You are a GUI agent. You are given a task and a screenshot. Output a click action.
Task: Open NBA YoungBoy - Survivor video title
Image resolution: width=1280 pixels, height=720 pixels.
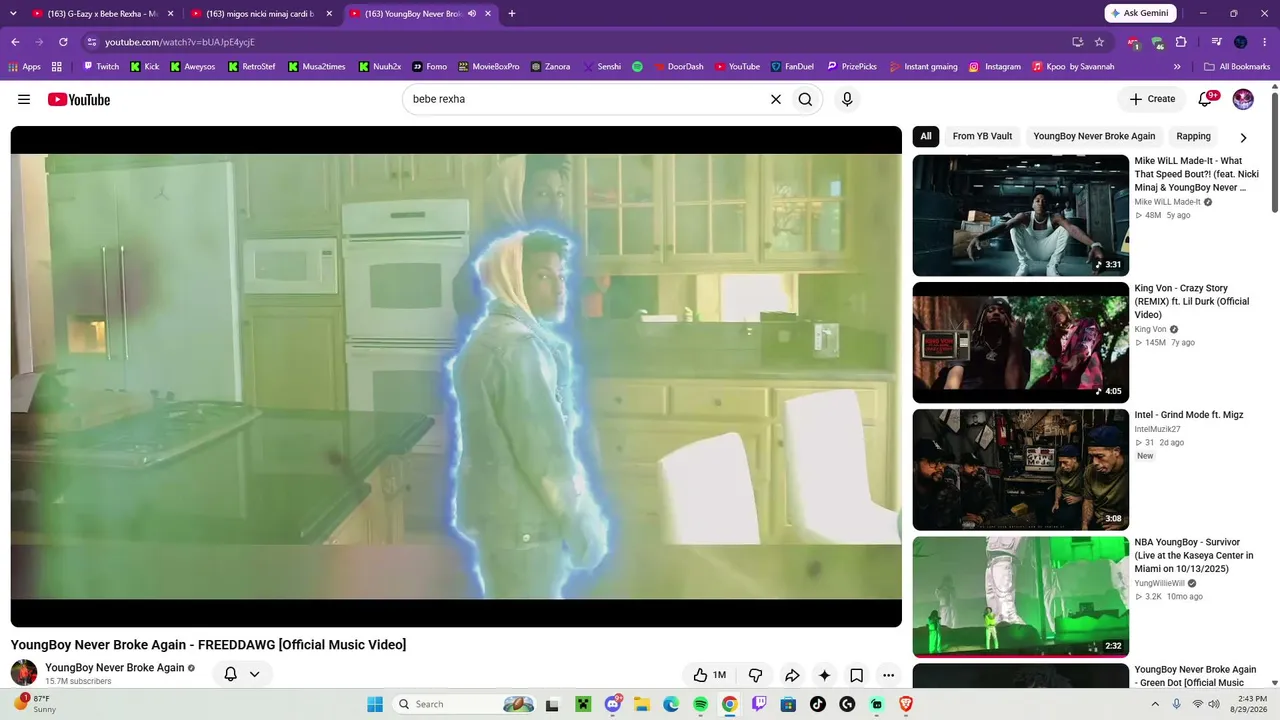1194,555
